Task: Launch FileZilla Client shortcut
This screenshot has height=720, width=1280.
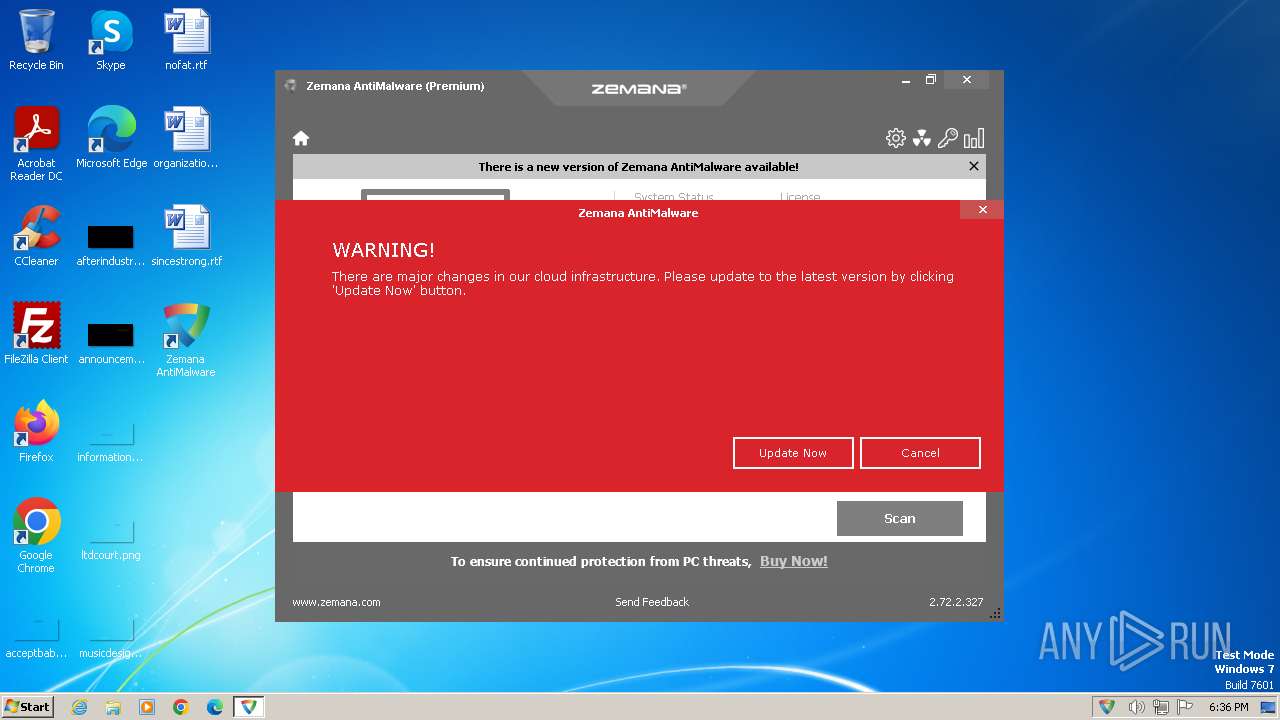Action: point(36,334)
